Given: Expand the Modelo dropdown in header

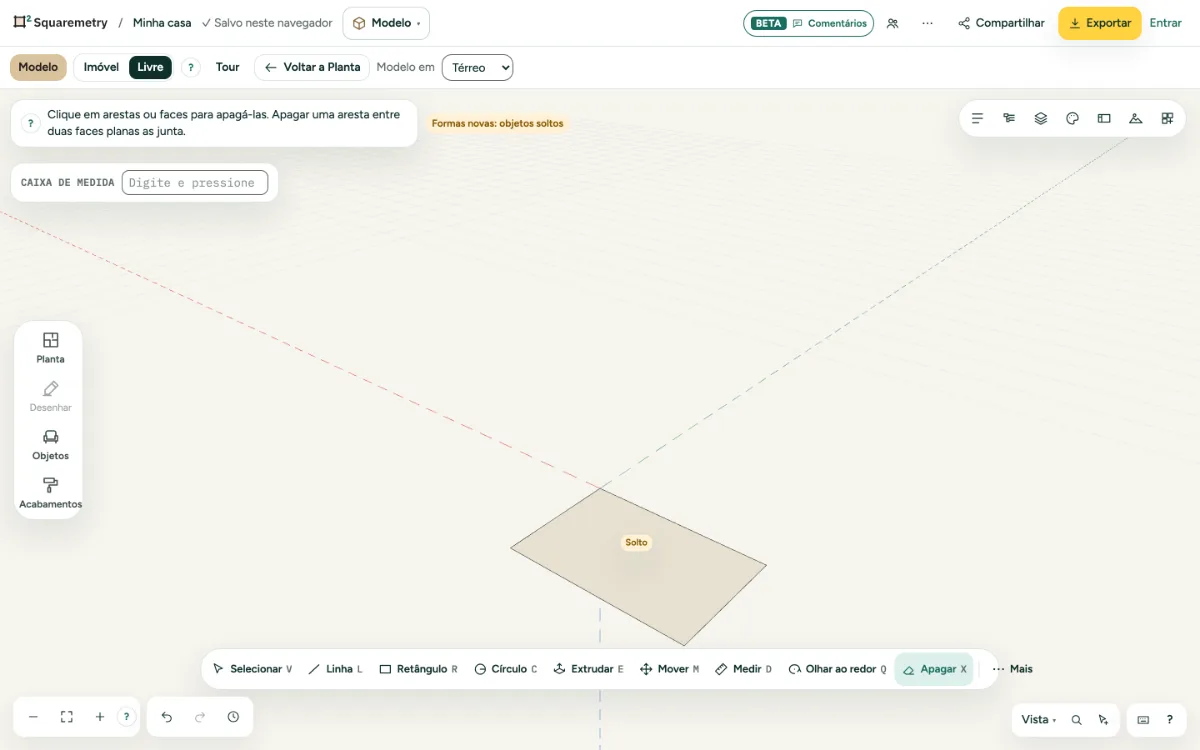Looking at the screenshot, I should click(x=386, y=23).
